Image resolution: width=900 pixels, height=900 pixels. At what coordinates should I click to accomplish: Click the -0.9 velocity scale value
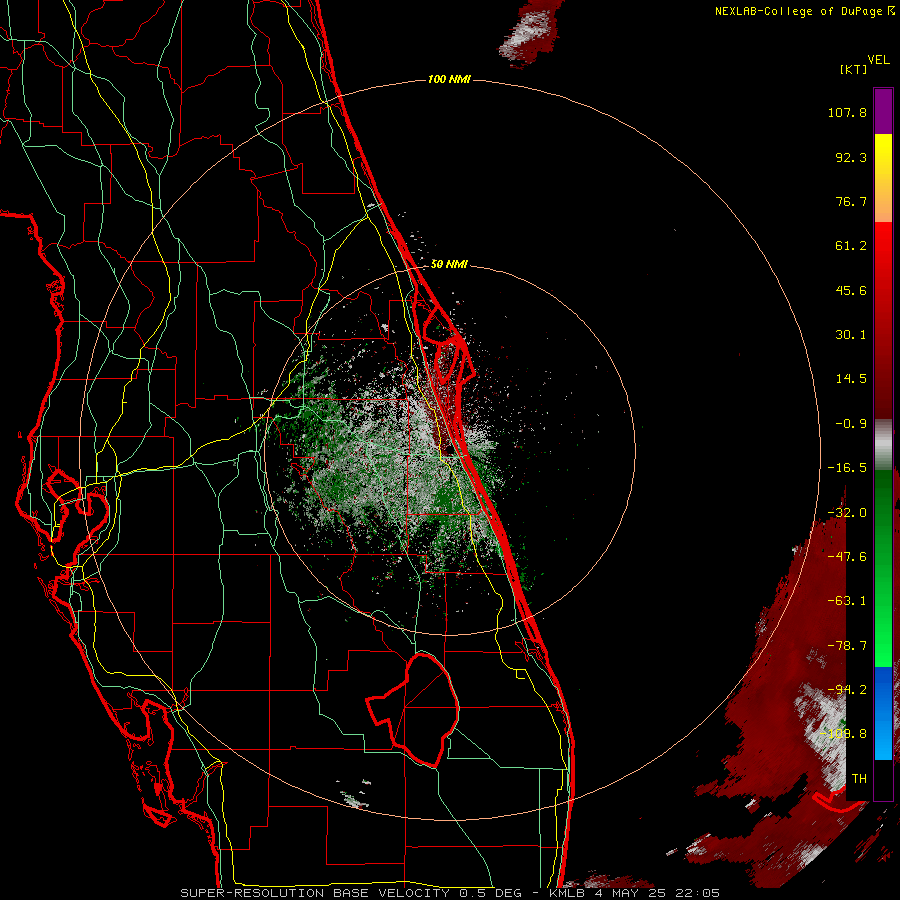[851, 424]
